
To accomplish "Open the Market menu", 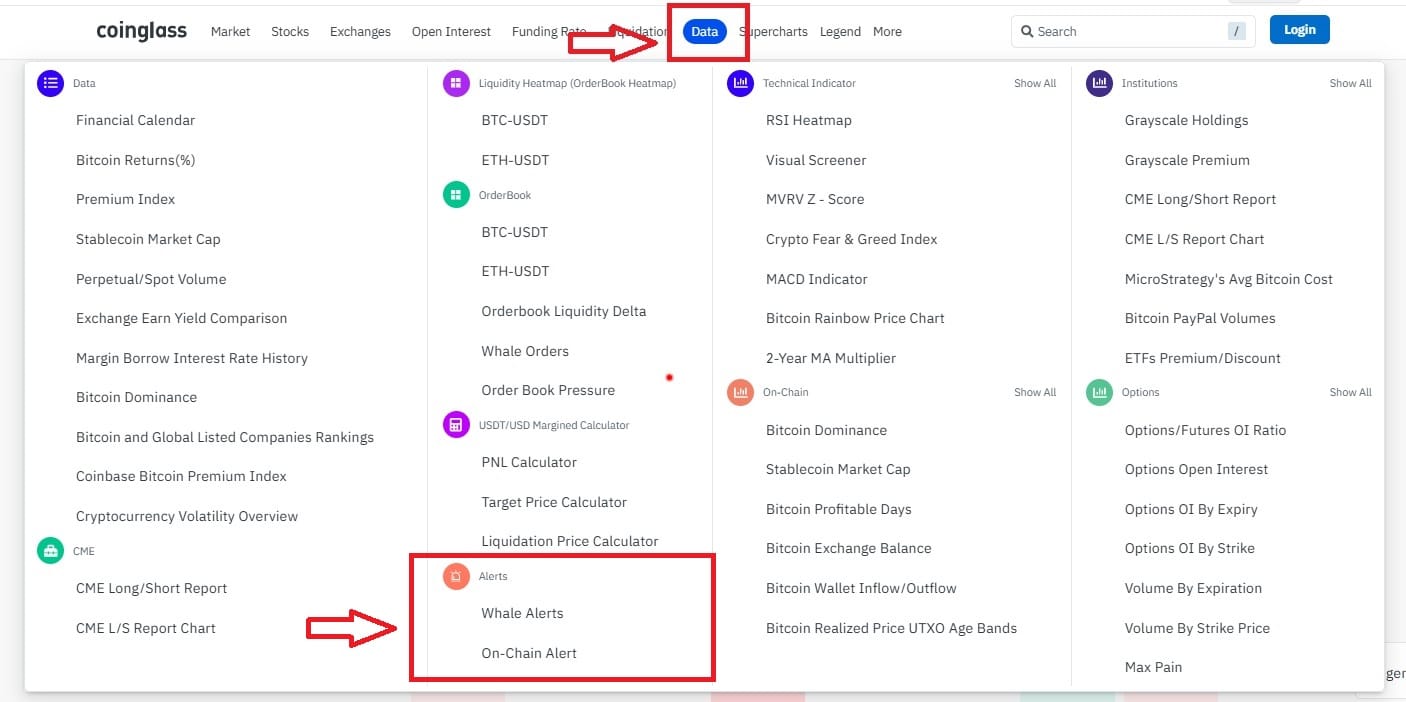I will (230, 31).
